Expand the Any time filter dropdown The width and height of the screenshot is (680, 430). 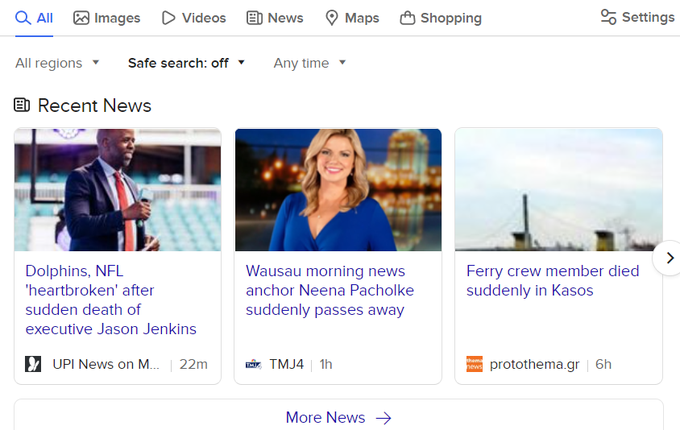point(310,63)
